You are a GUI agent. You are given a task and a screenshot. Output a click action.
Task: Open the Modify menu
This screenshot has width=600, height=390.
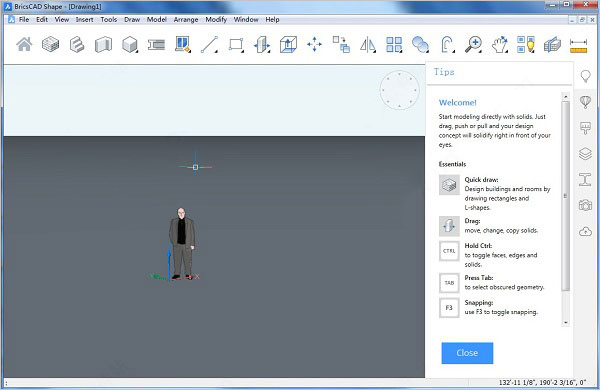tap(216, 20)
